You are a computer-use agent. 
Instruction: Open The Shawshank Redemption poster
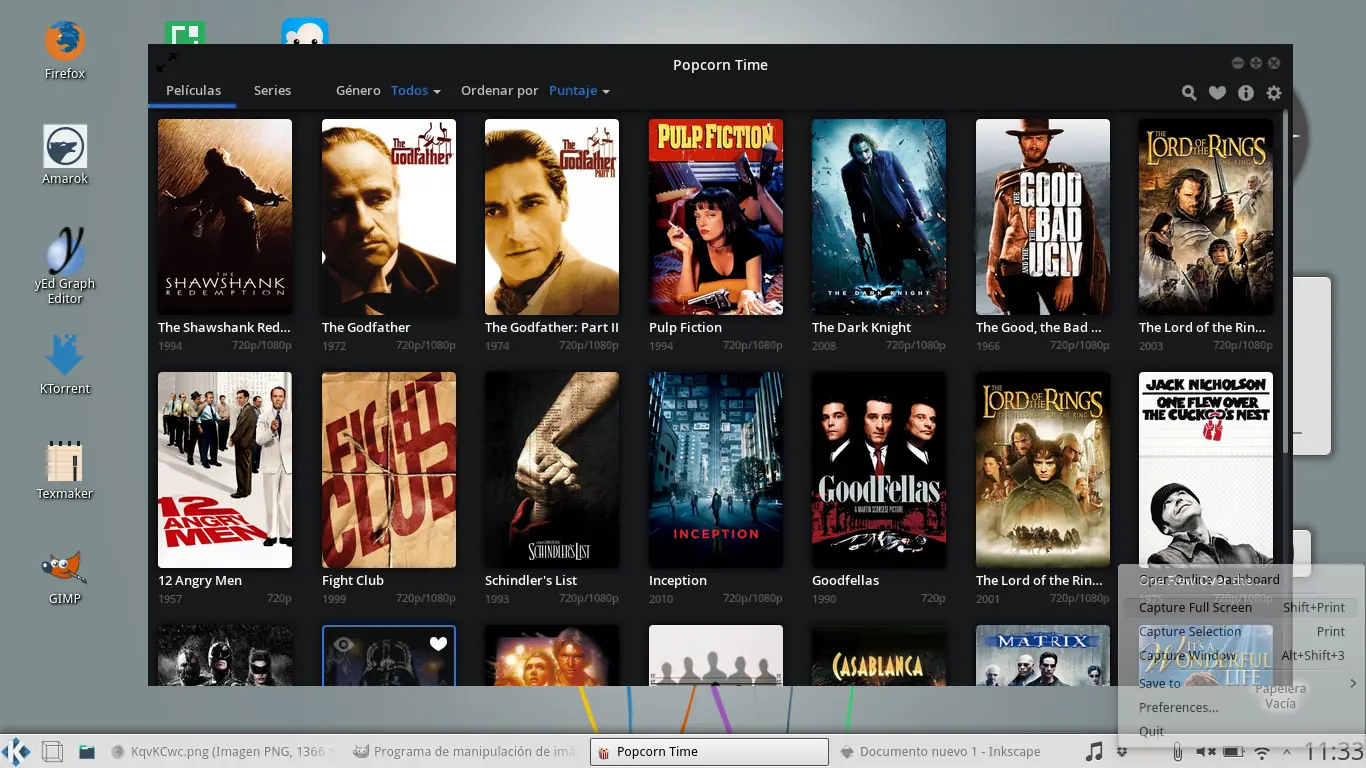(225, 217)
